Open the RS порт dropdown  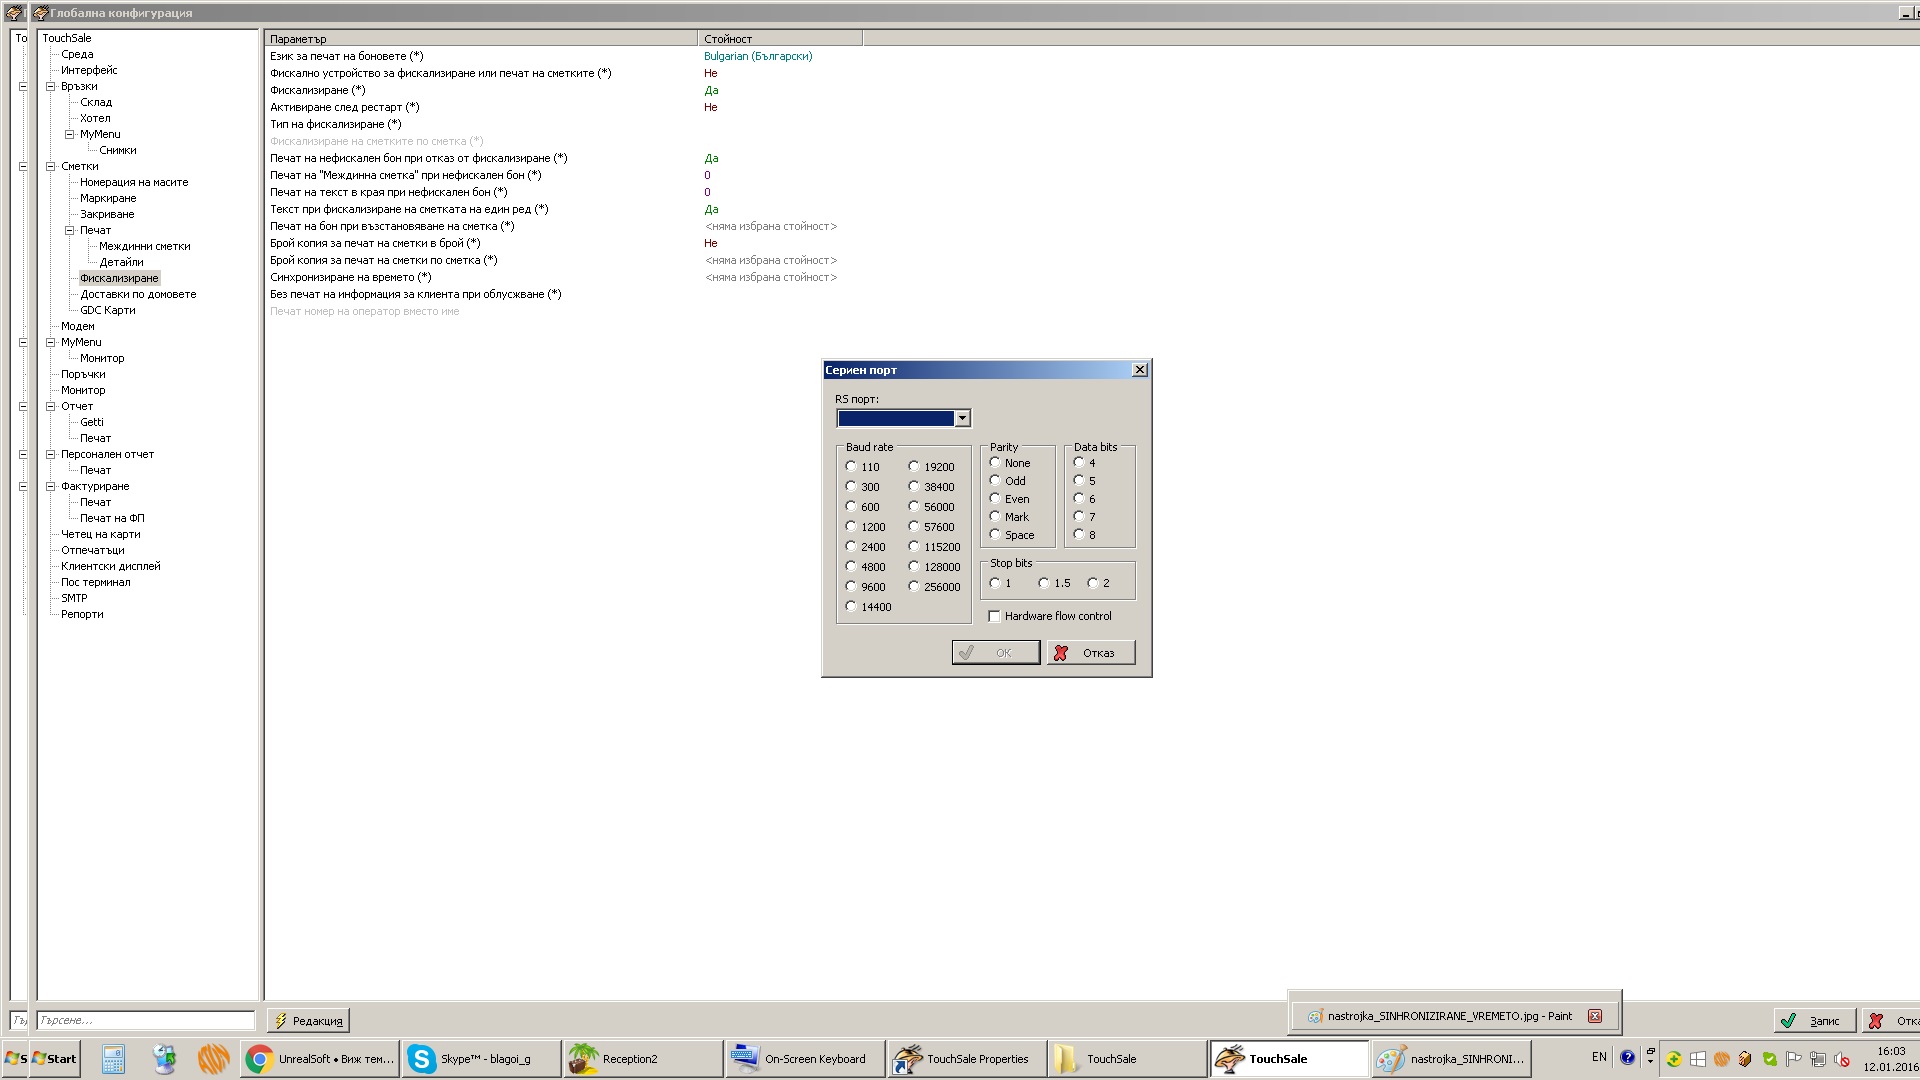[x=962, y=418]
